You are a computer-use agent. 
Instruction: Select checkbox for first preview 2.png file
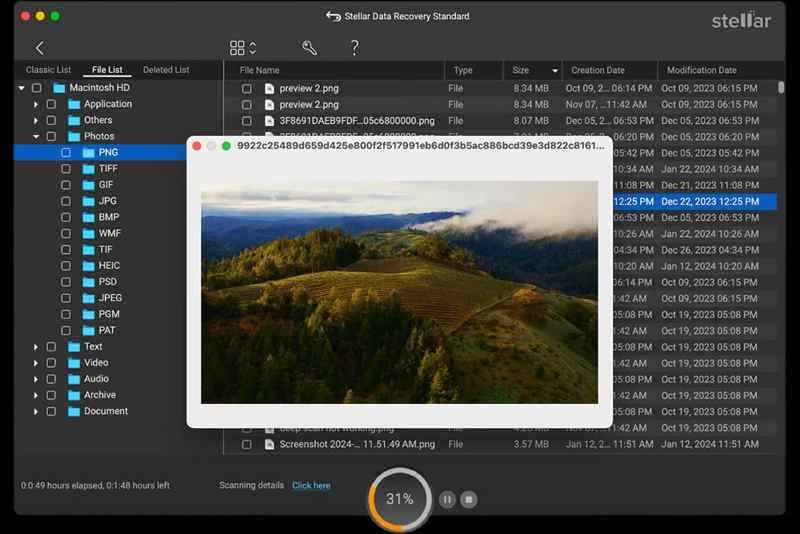pyautogui.click(x=247, y=88)
